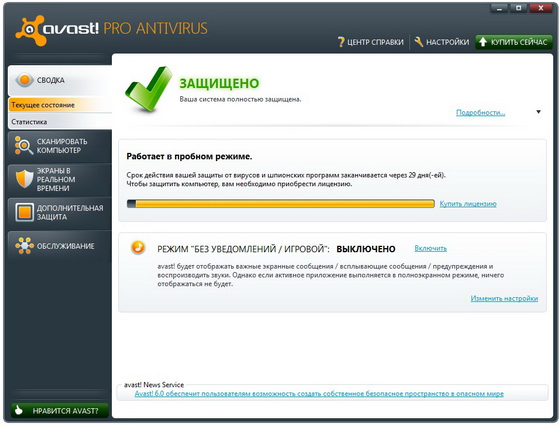Viewport: 560px width, 426px height.
Task: Click the settings wrench icon
Action: (x=419, y=42)
